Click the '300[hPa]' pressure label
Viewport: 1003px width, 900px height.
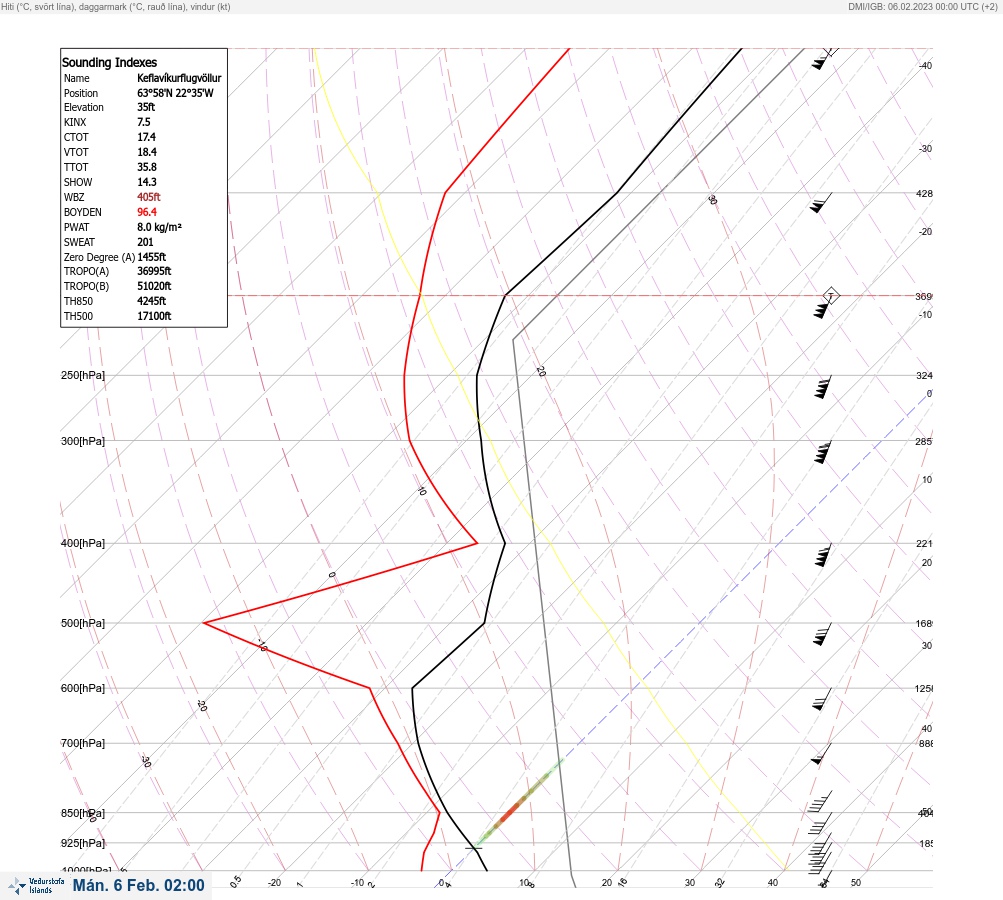(83, 441)
